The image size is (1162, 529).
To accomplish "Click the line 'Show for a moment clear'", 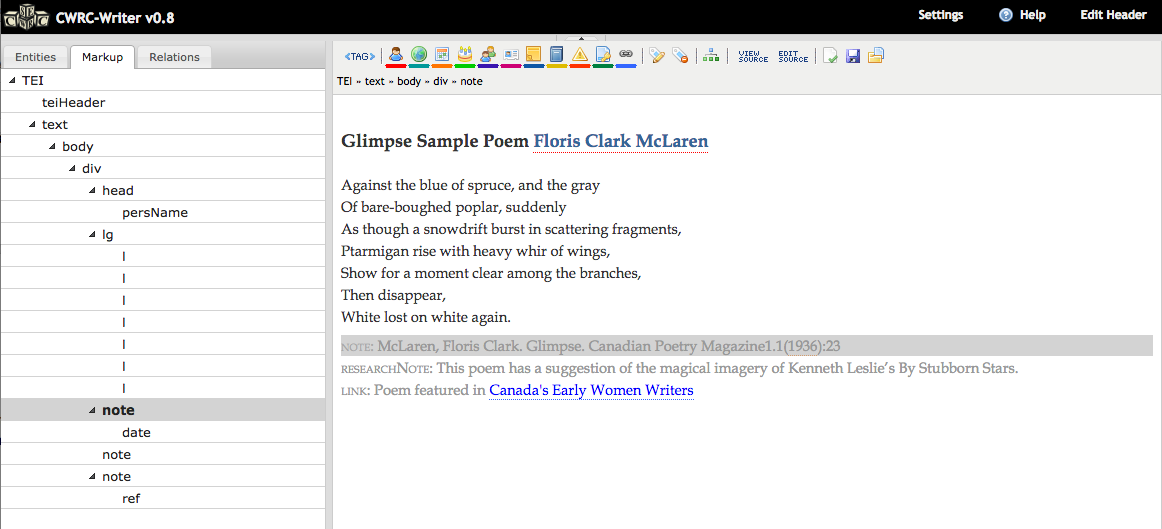I will click(x=491, y=273).
